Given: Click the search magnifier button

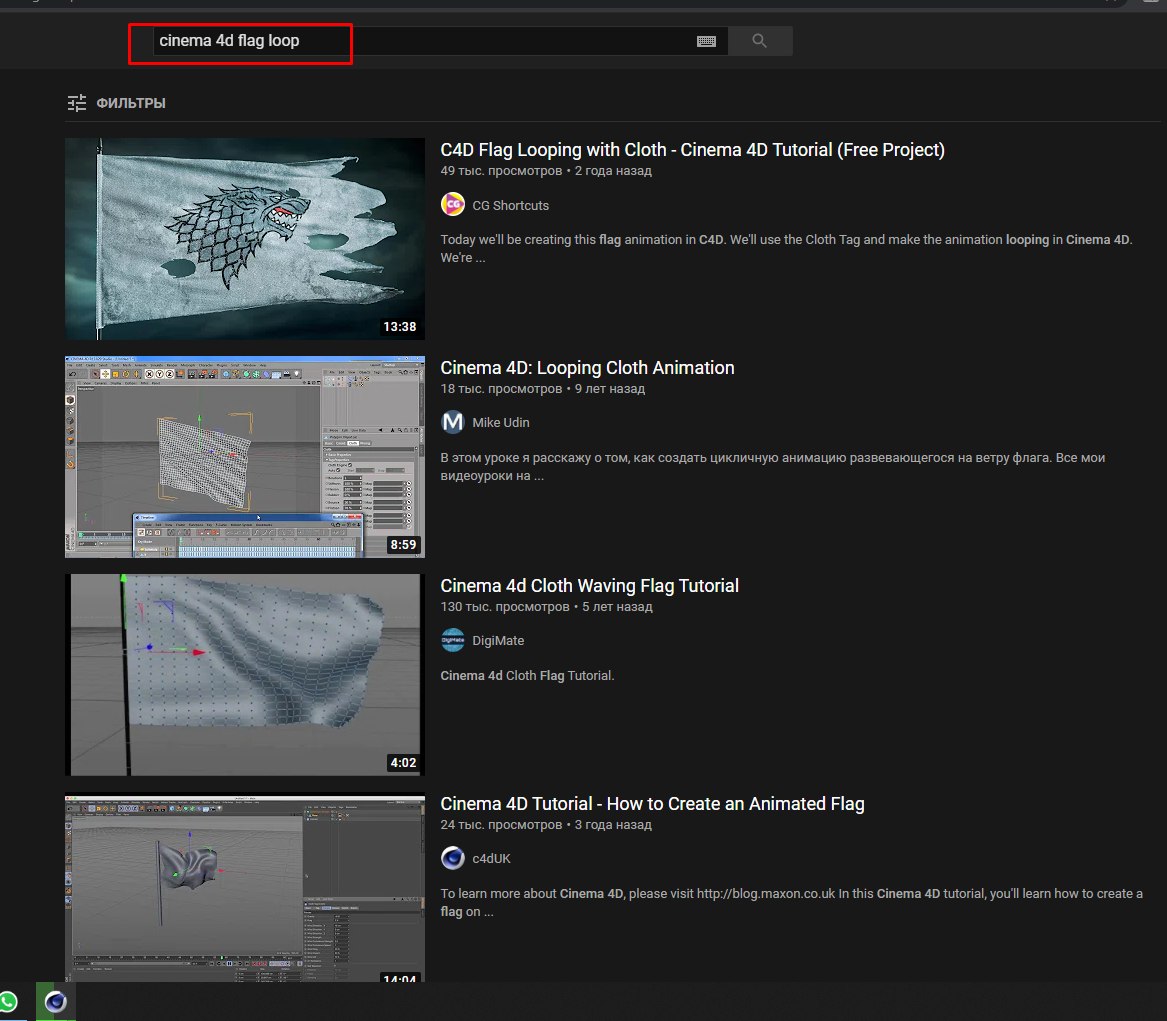Looking at the screenshot, I should click(x=759, y=41).
